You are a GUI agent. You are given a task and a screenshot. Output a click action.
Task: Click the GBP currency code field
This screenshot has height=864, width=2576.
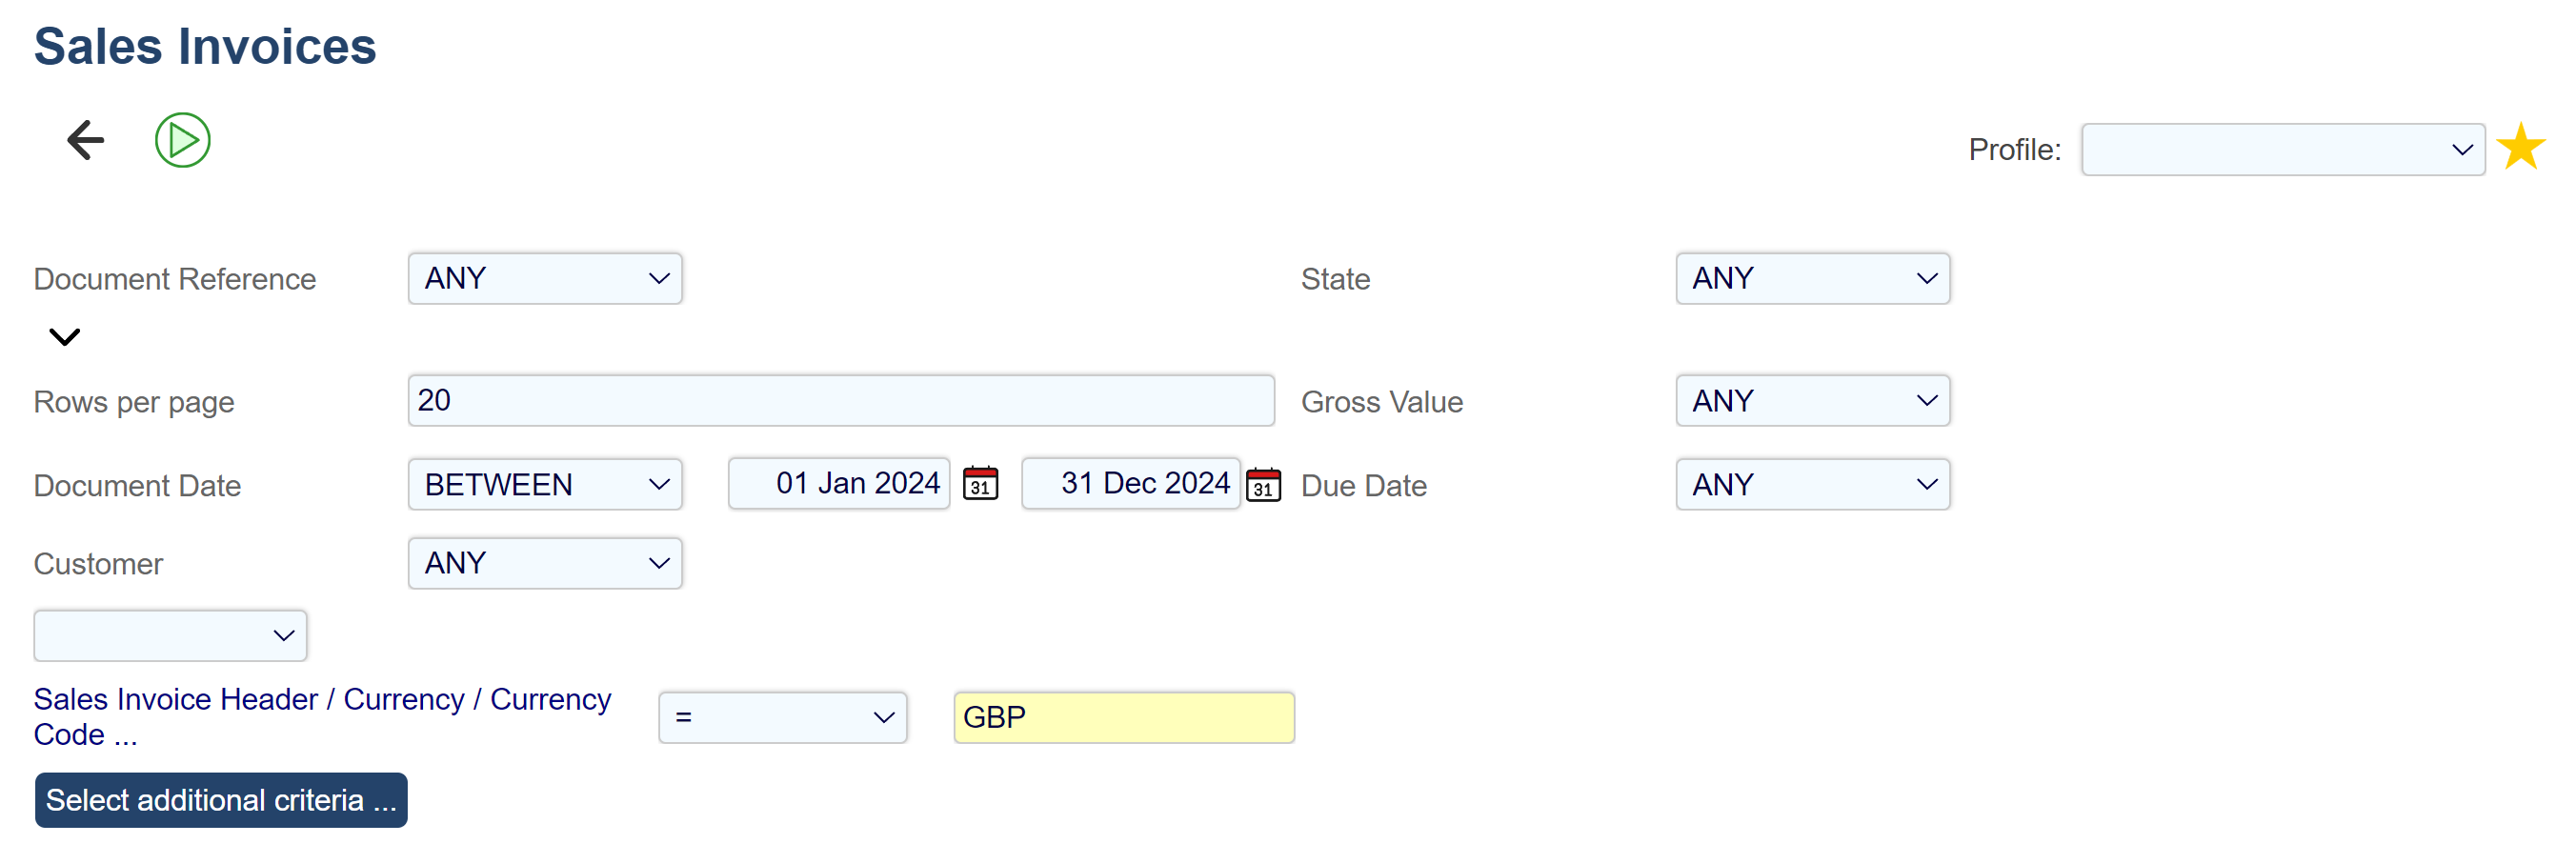(x=1123, y=718)
